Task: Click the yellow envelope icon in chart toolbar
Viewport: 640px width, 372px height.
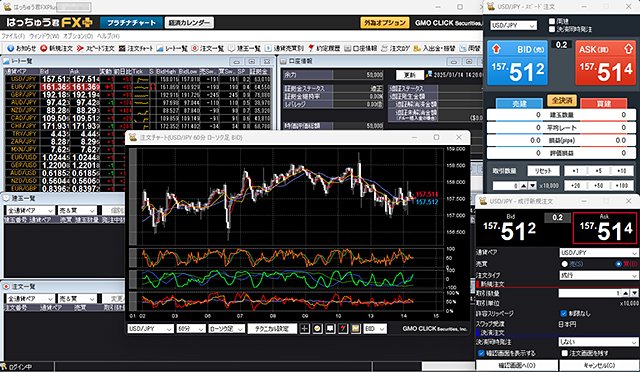Action: tap(356, 329)
